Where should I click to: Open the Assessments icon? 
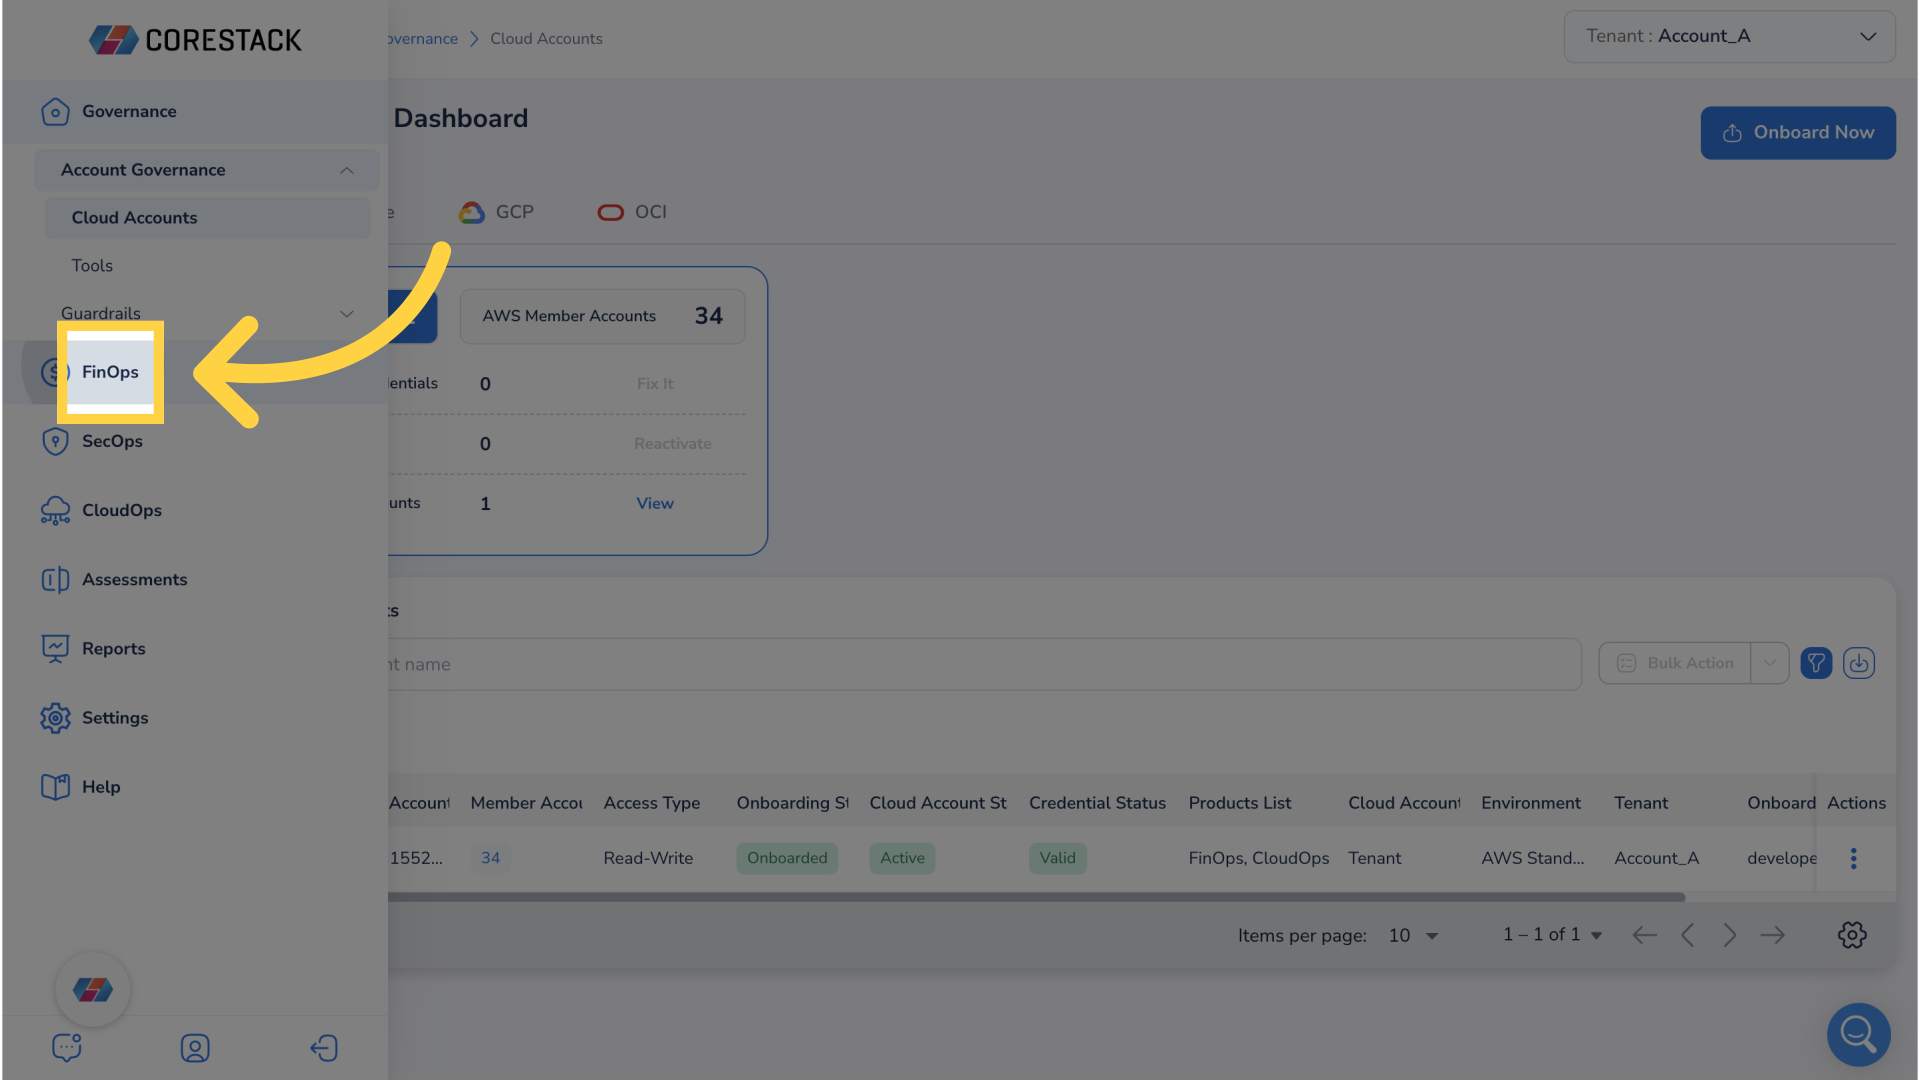pyautogui.click(x=55, y=579)
